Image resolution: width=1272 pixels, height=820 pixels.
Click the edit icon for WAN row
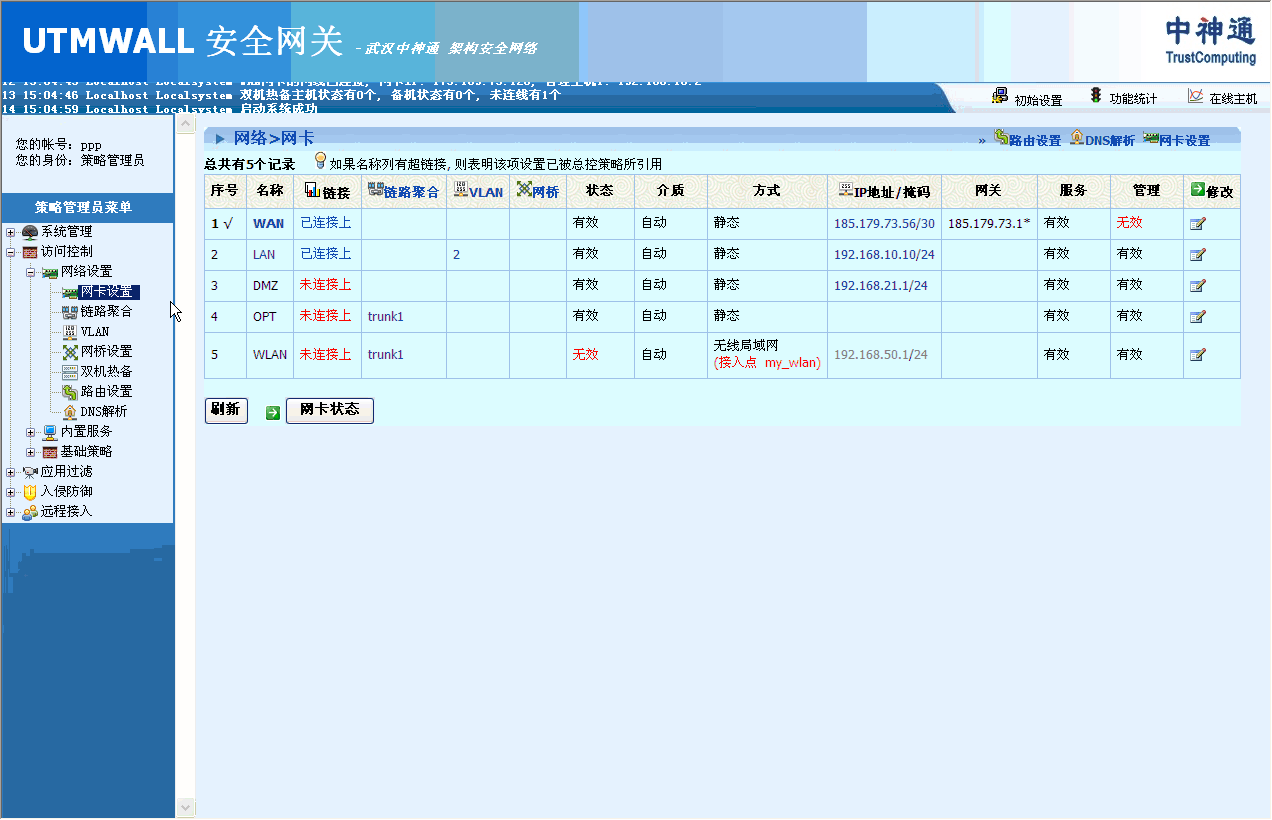[1197, 224]
